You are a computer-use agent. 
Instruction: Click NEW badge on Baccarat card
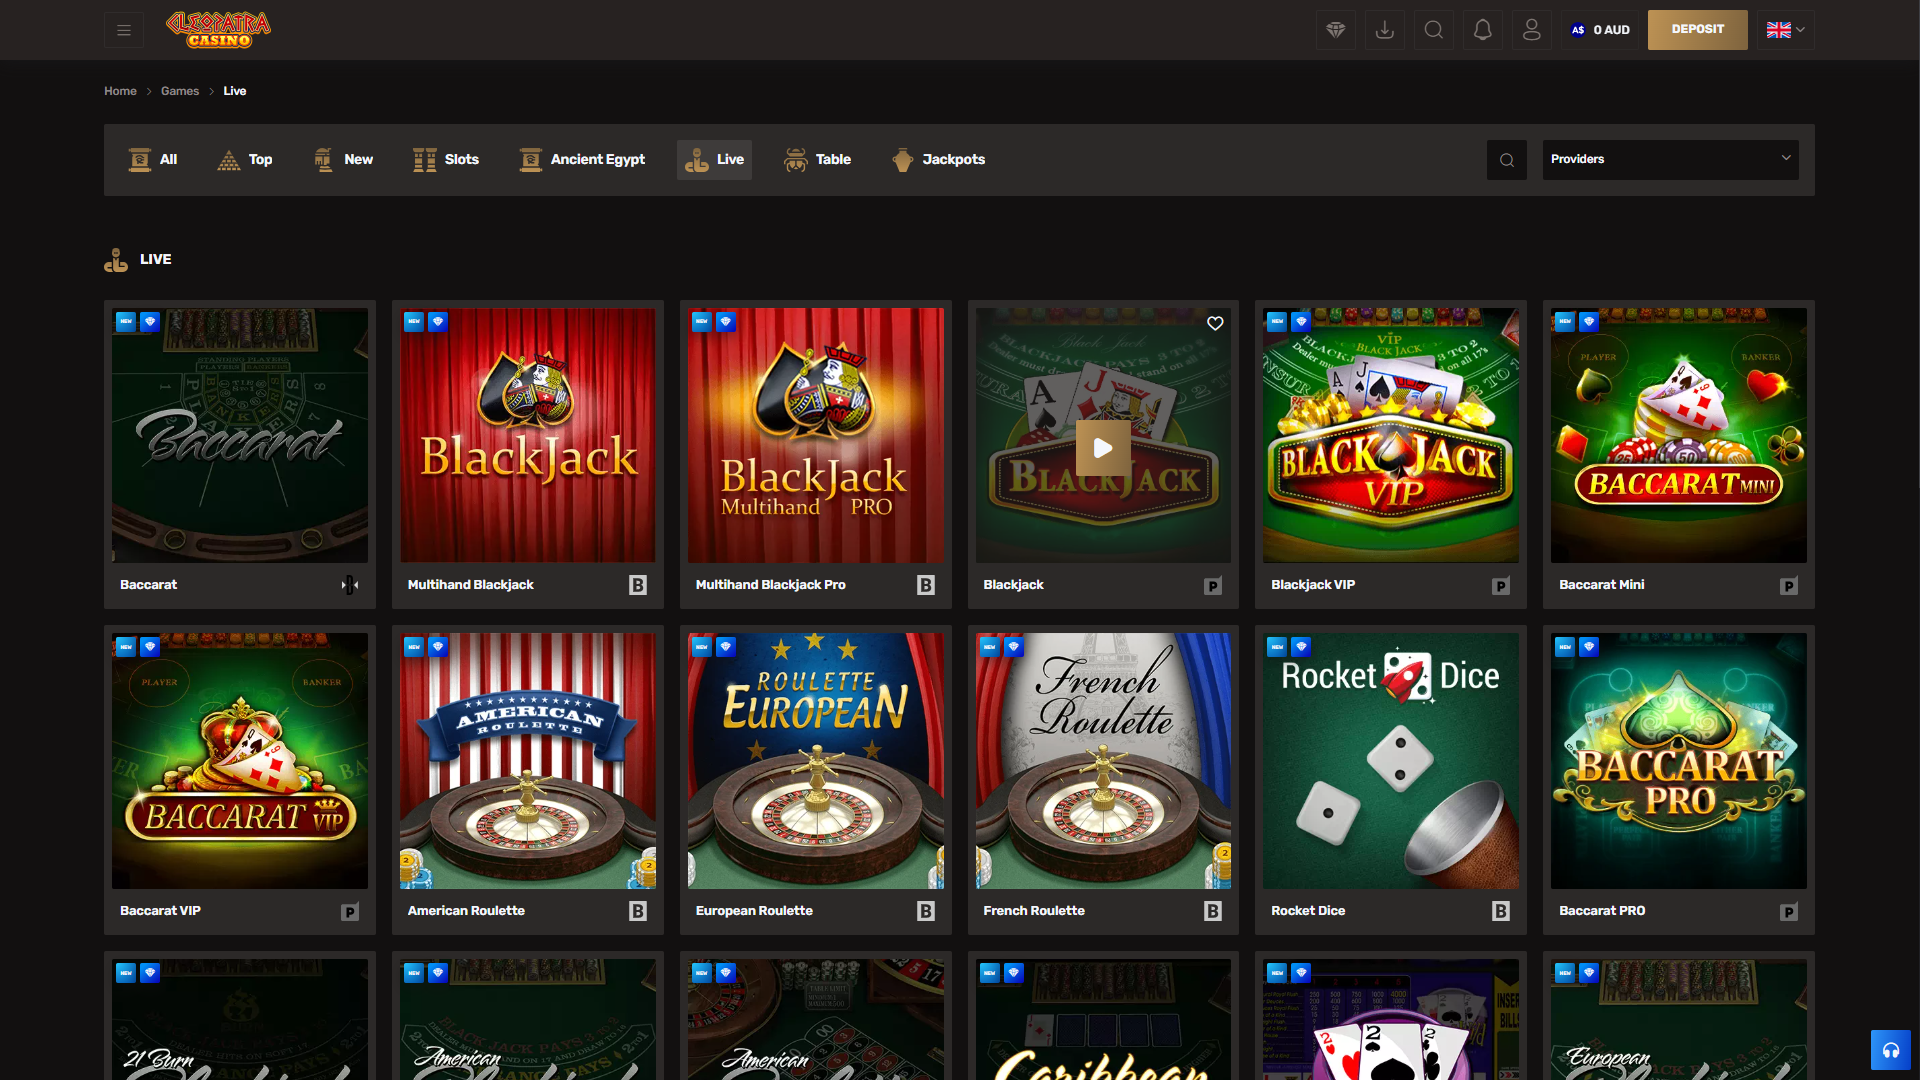126,322
